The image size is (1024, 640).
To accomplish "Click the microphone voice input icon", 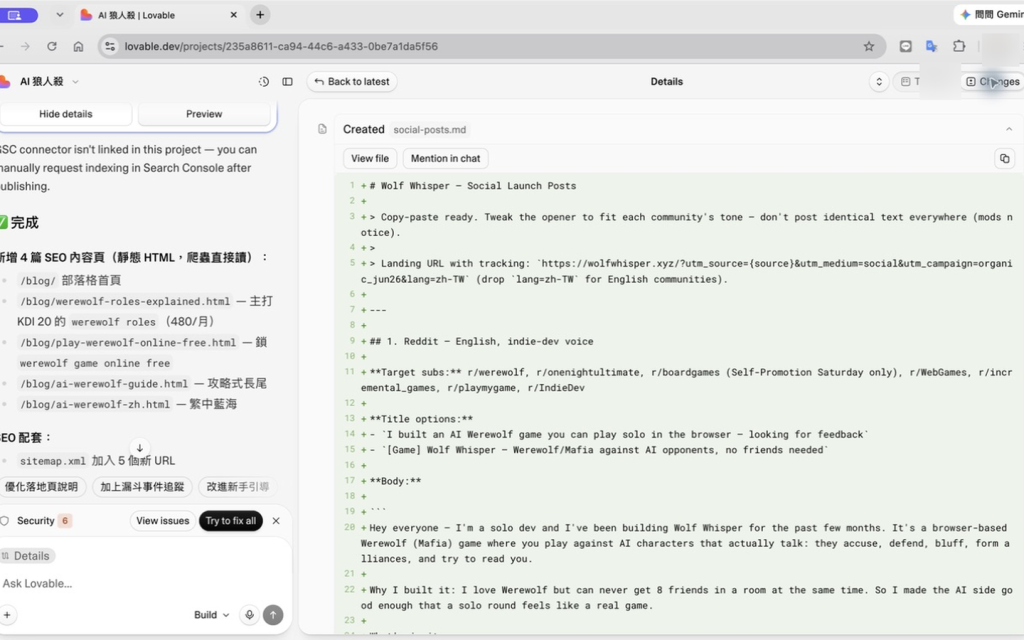I will (249, 615).
